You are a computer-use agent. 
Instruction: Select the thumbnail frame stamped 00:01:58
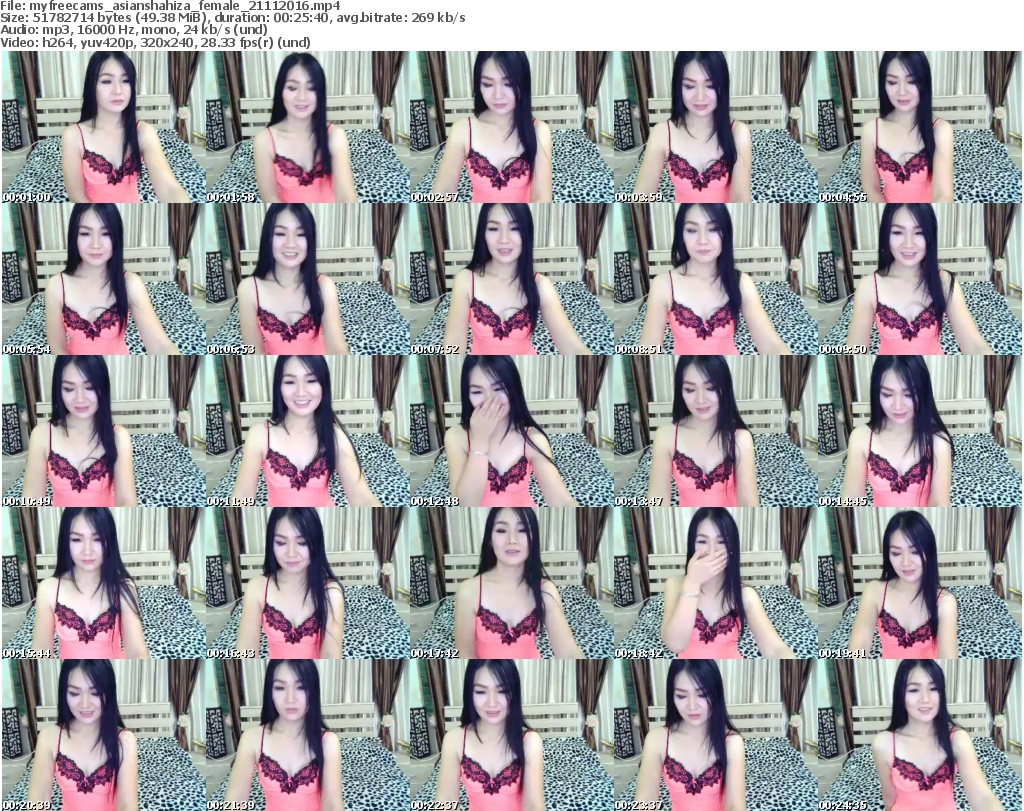click(x=308, y=127)
